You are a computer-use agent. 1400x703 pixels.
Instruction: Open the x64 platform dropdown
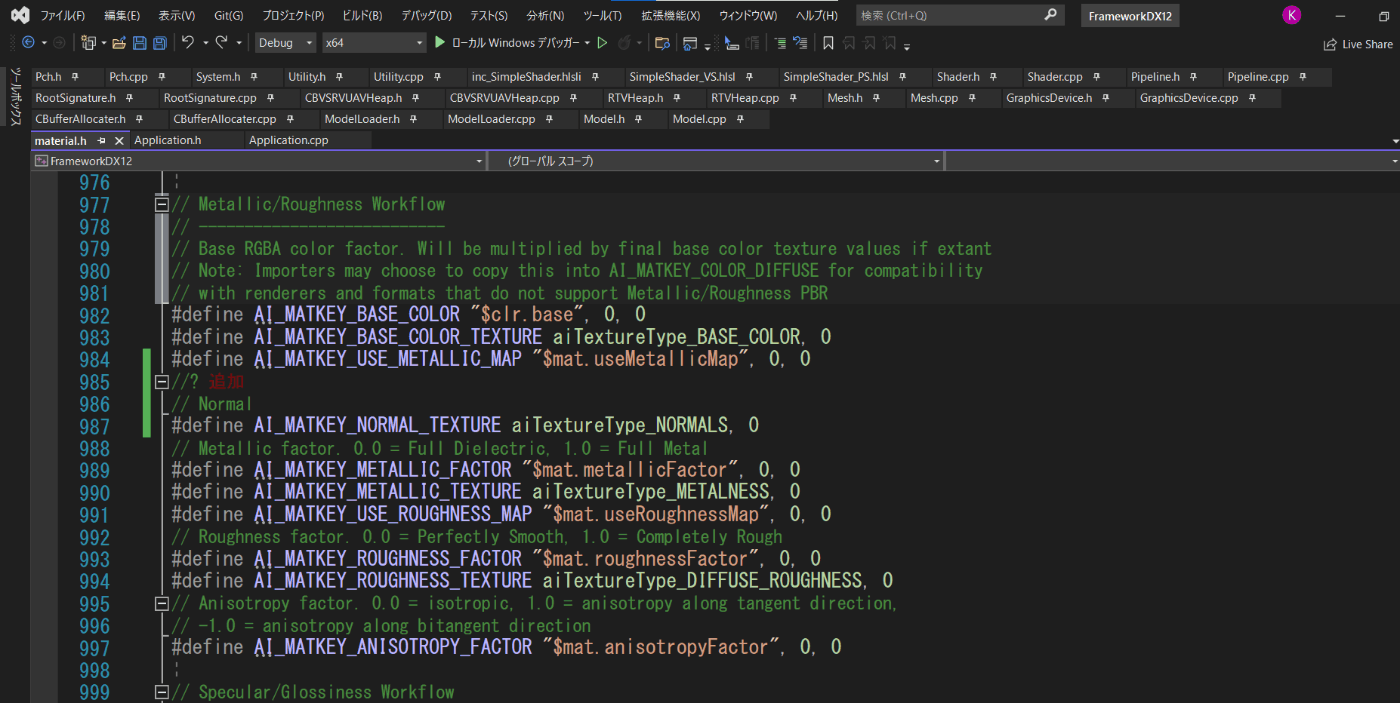[374, 42]
